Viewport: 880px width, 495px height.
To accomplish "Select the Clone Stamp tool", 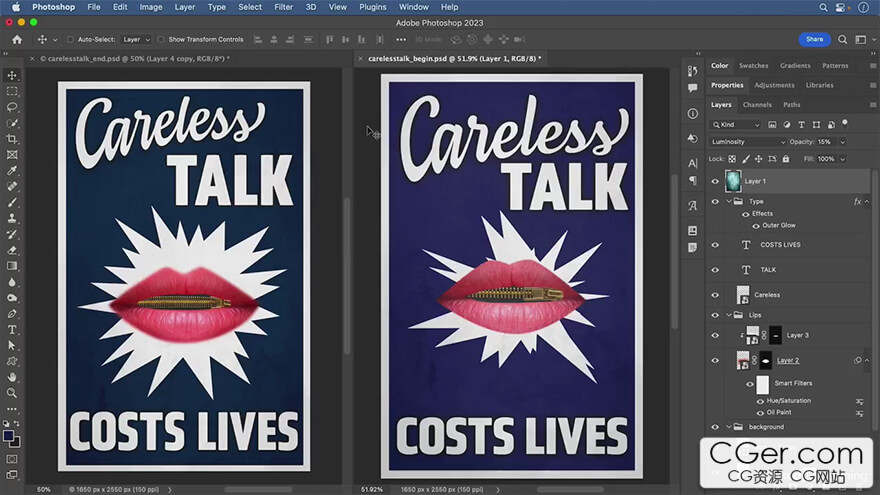I will (x=12, y=218).
